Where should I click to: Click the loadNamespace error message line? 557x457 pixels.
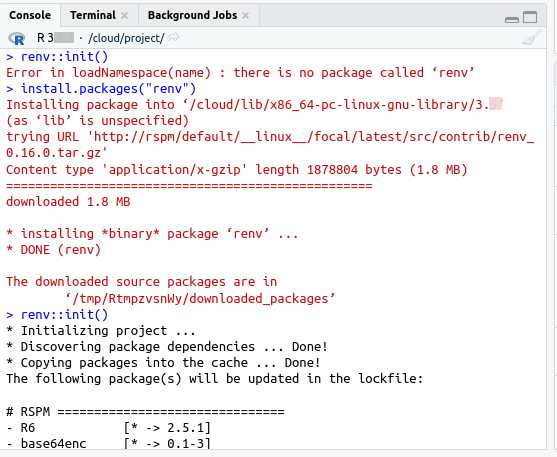[240, 72]
